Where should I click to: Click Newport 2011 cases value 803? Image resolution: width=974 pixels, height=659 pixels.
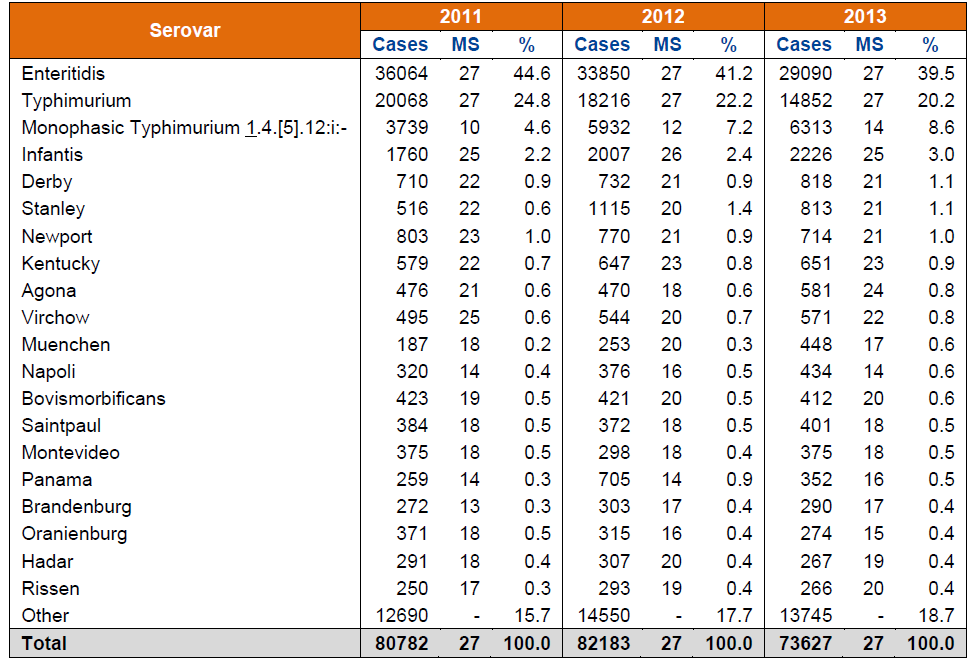(x=412, y=237)
